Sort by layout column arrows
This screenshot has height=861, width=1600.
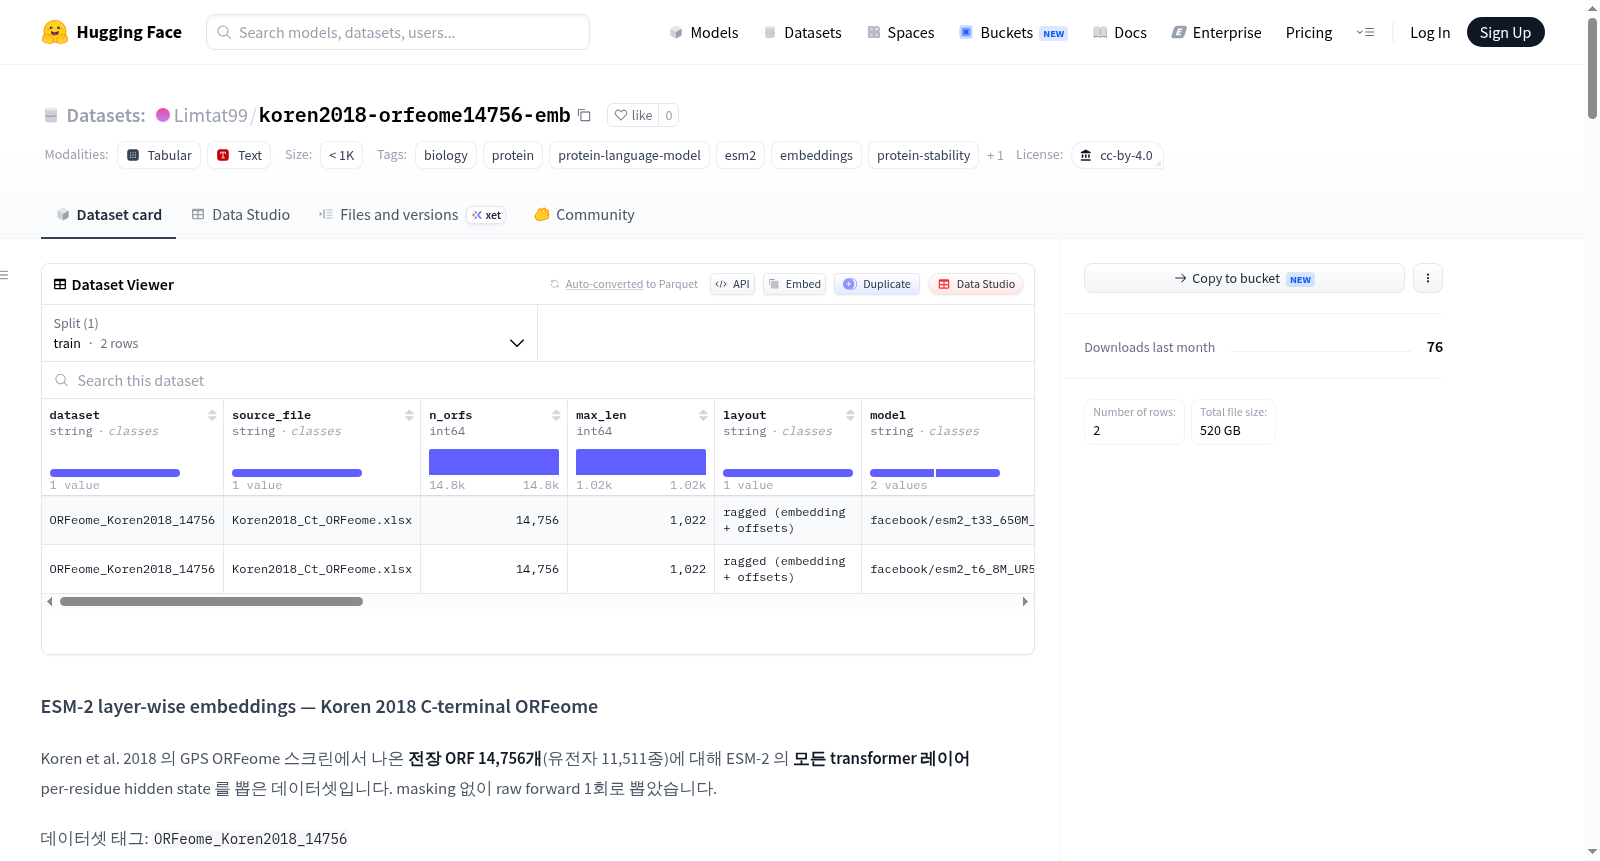point(850,415)
